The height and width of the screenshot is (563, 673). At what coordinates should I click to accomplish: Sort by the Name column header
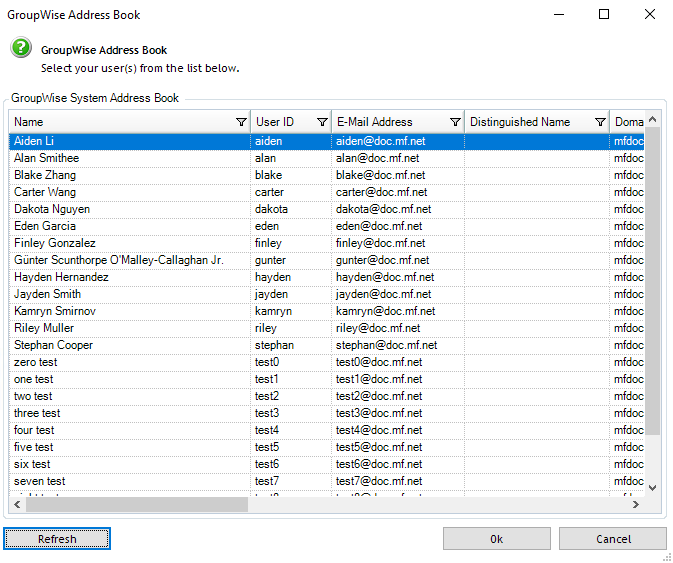(120, 122)
